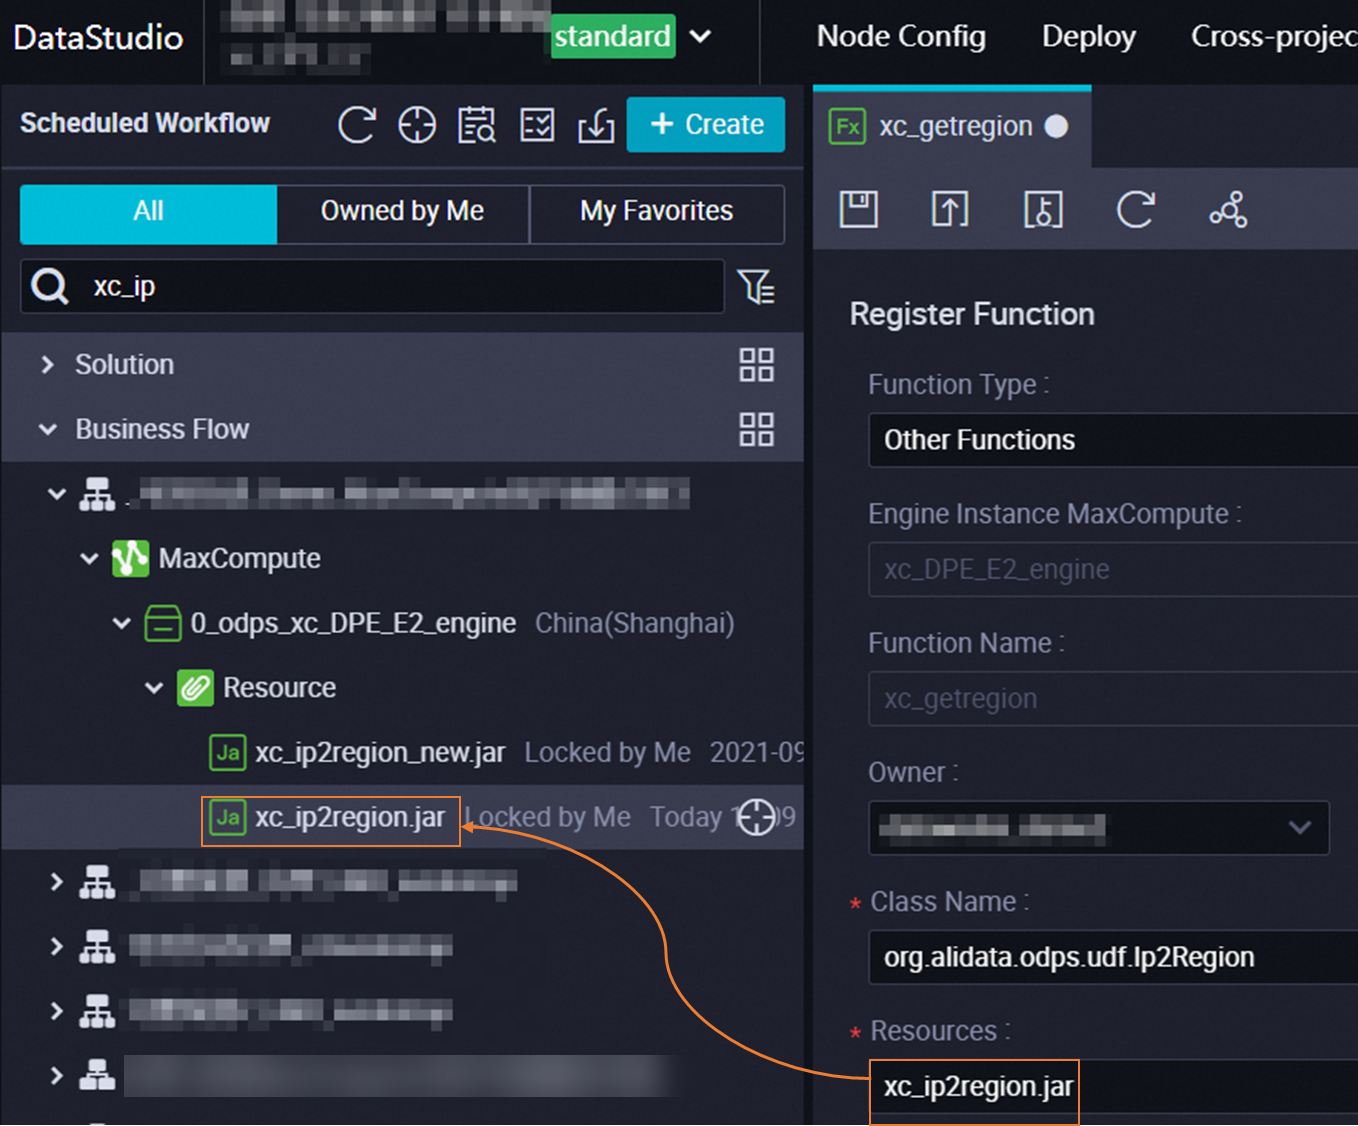Viewport: 1358px width, 1126px height.
Task: Open Cross-project menu item
Action: click(x=1274, y=37)
